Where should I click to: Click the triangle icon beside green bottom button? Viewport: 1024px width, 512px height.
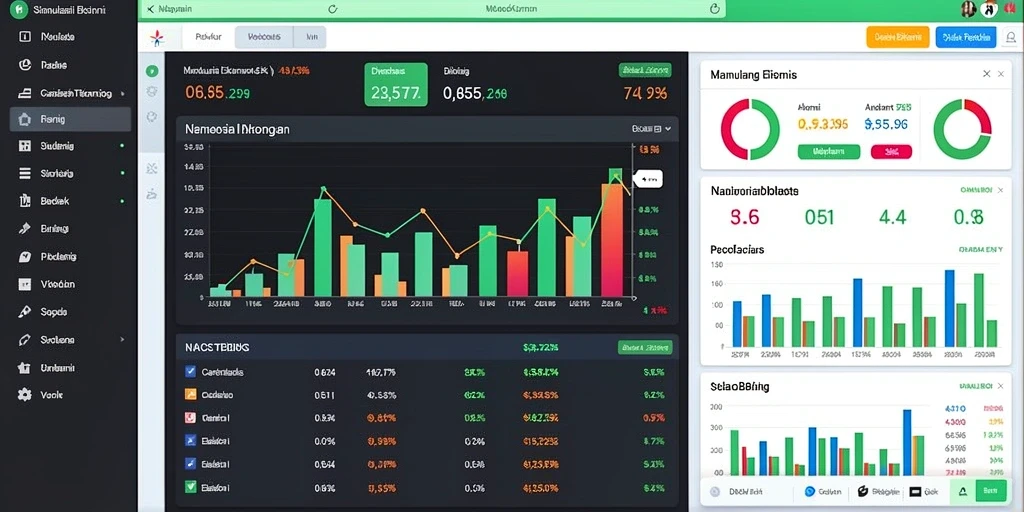(963, 491)
